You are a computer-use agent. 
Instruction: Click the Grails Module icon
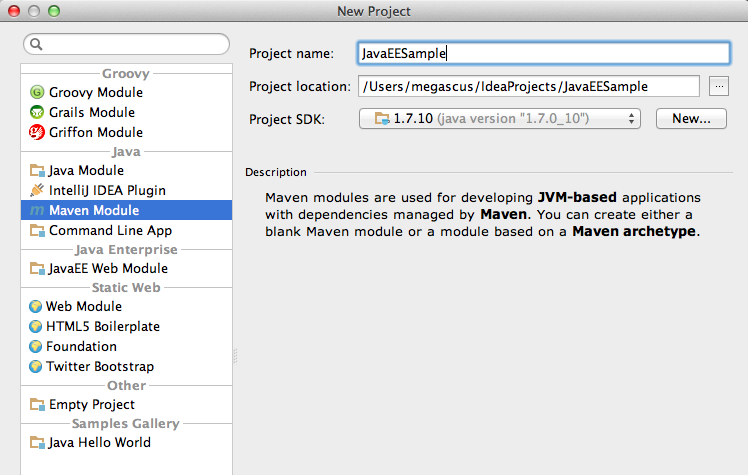pyautogui.click(x=37, y=112)
